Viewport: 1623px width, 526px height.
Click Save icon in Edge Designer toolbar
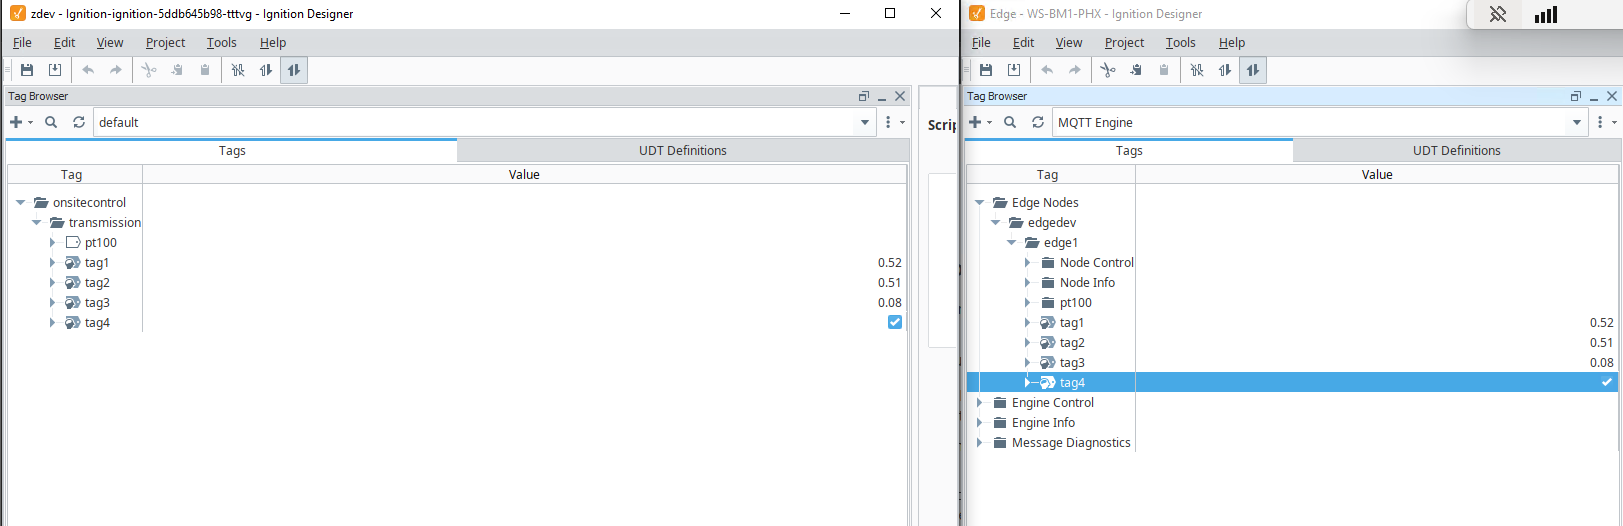(986, 70)
